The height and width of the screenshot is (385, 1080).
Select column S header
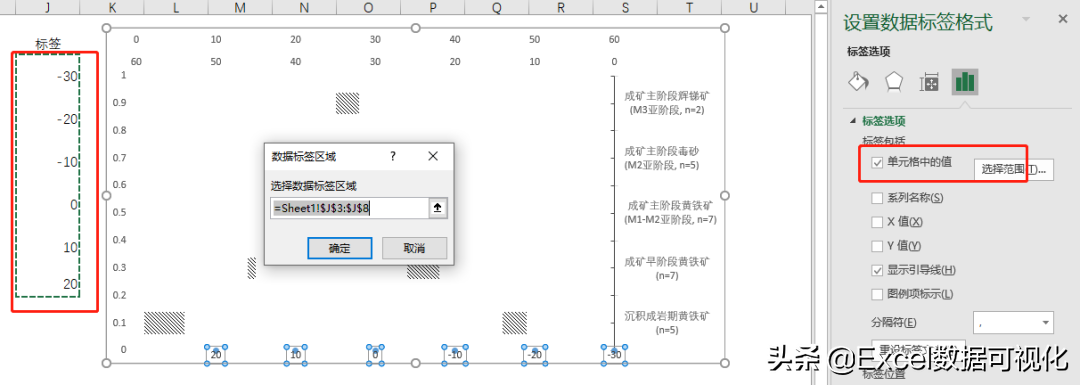[625, 7]
